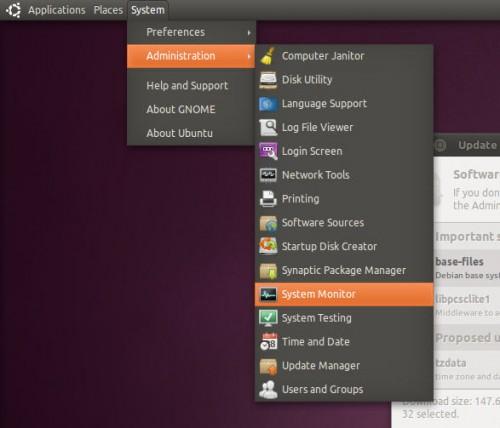Viewport: 500px width, 428px height.
Task: Click the Synaptic Package Manager icon
Action: pos(268,271)
